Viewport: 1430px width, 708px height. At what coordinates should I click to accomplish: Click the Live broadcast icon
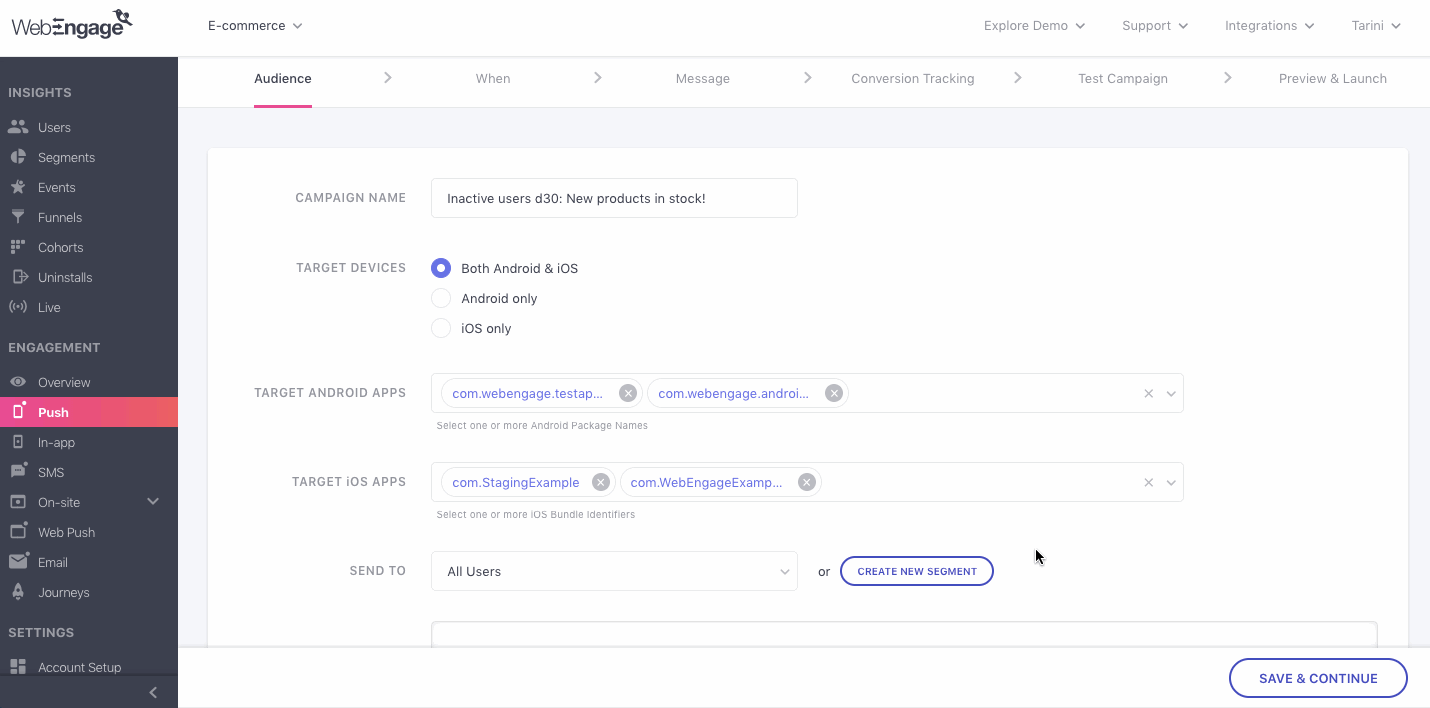[18, 307]
